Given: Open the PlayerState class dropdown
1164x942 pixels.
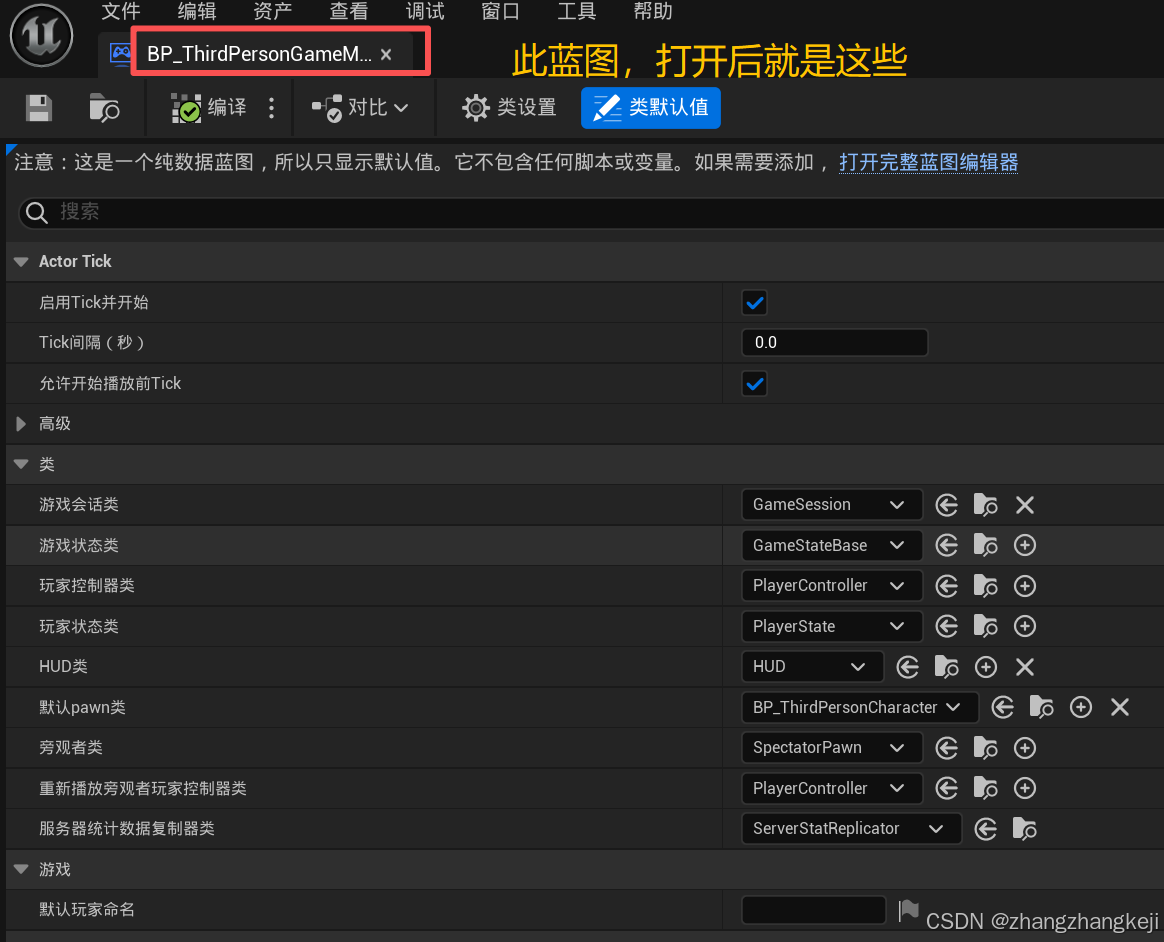Looking at the screenshot, I should pyautogui.click(x=831, y=627).
